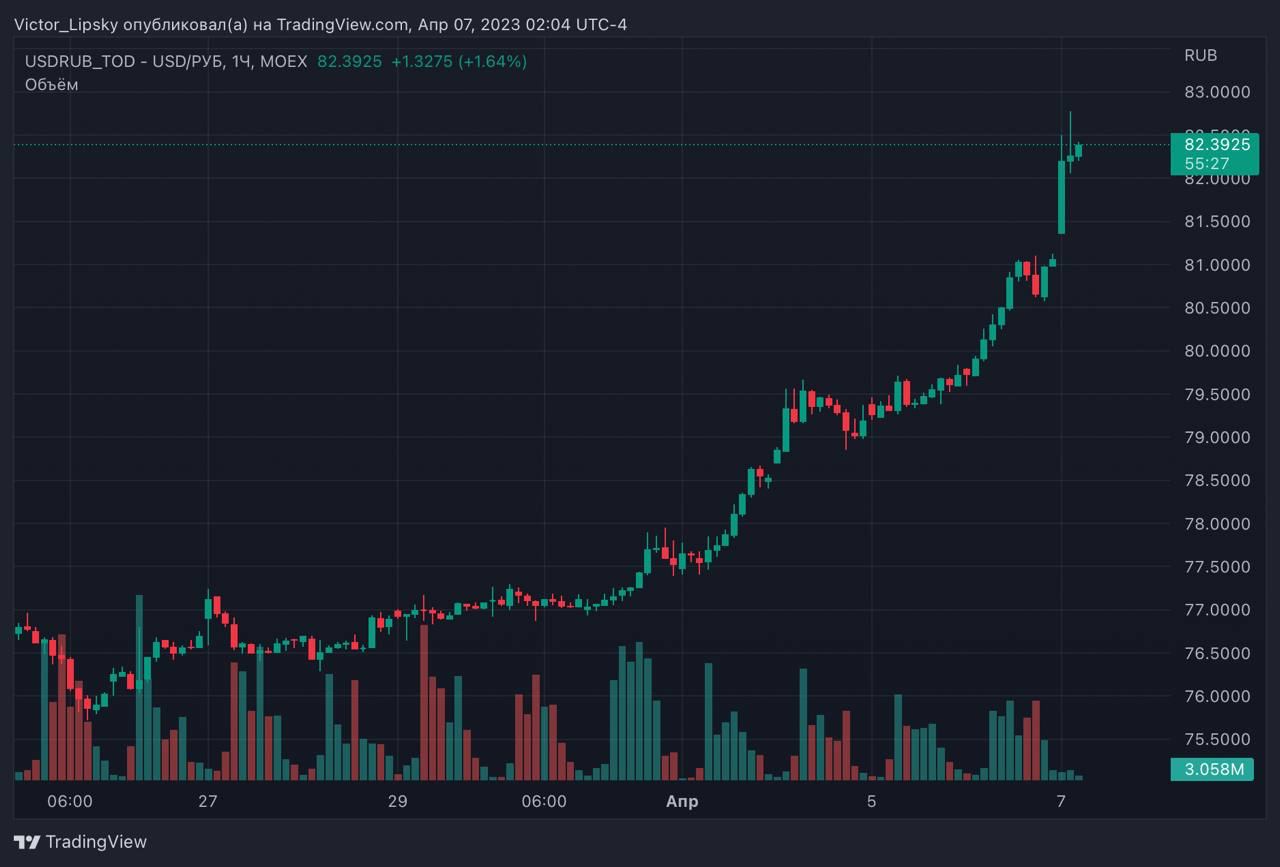This screenshot has height=867, width=1280.
Task: Click the 29 date label on time axis
Action: click(397, 802)
